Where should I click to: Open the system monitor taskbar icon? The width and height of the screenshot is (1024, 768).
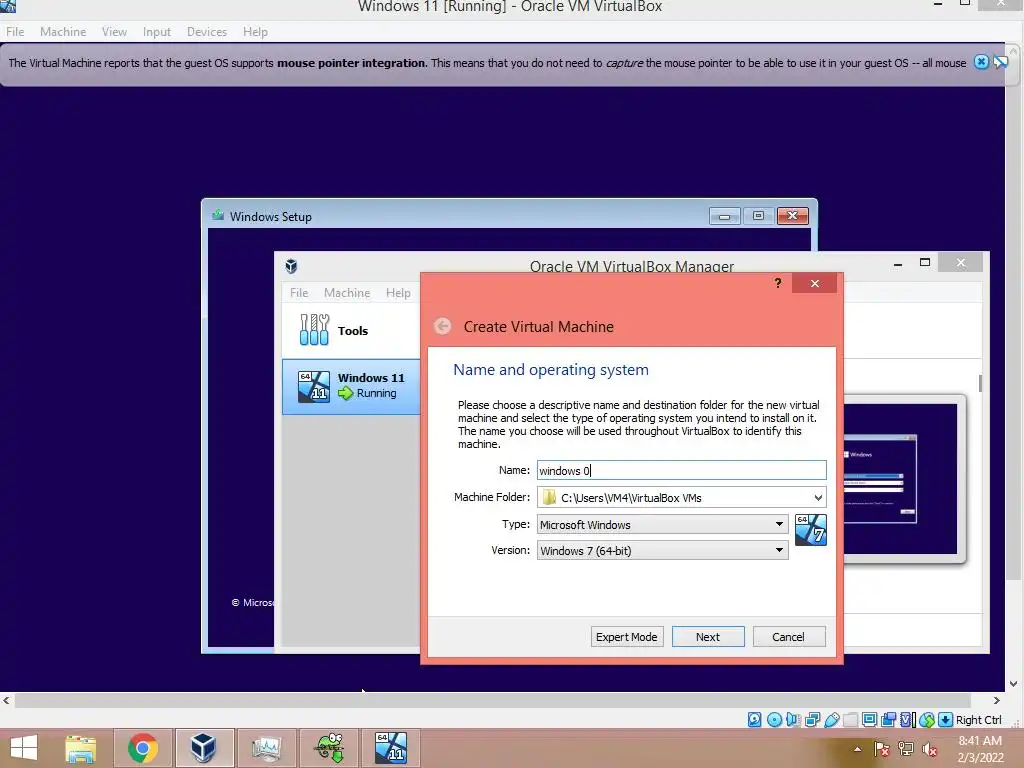tap(266, 748)
